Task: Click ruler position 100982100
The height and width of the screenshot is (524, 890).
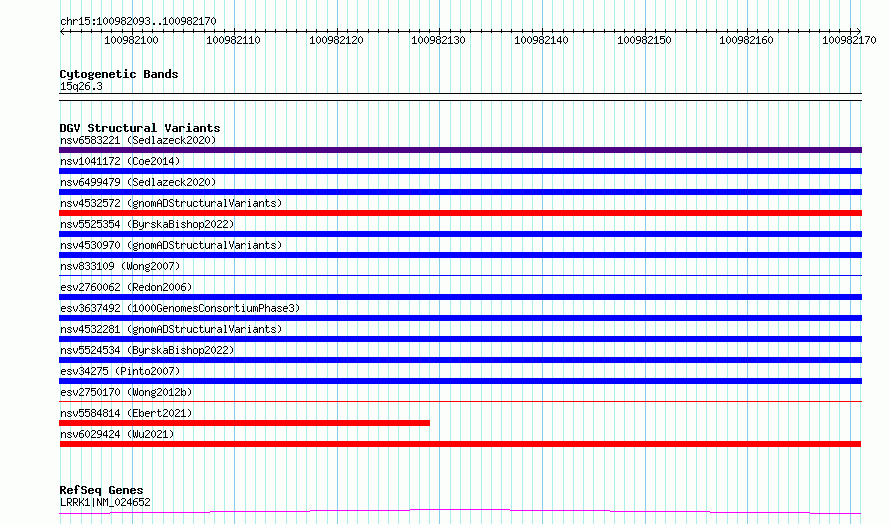Action: [131, 40]
